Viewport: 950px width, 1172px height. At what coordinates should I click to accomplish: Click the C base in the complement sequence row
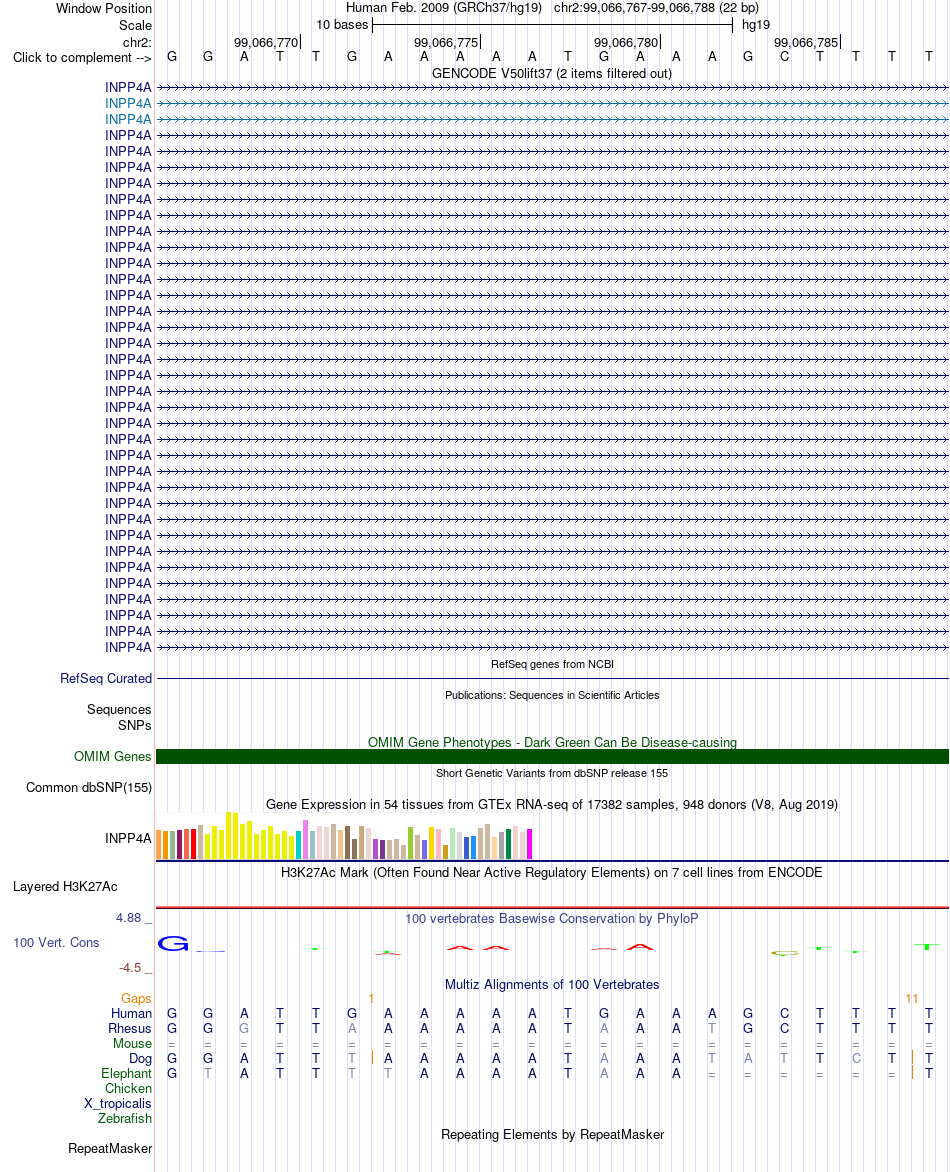784,56
